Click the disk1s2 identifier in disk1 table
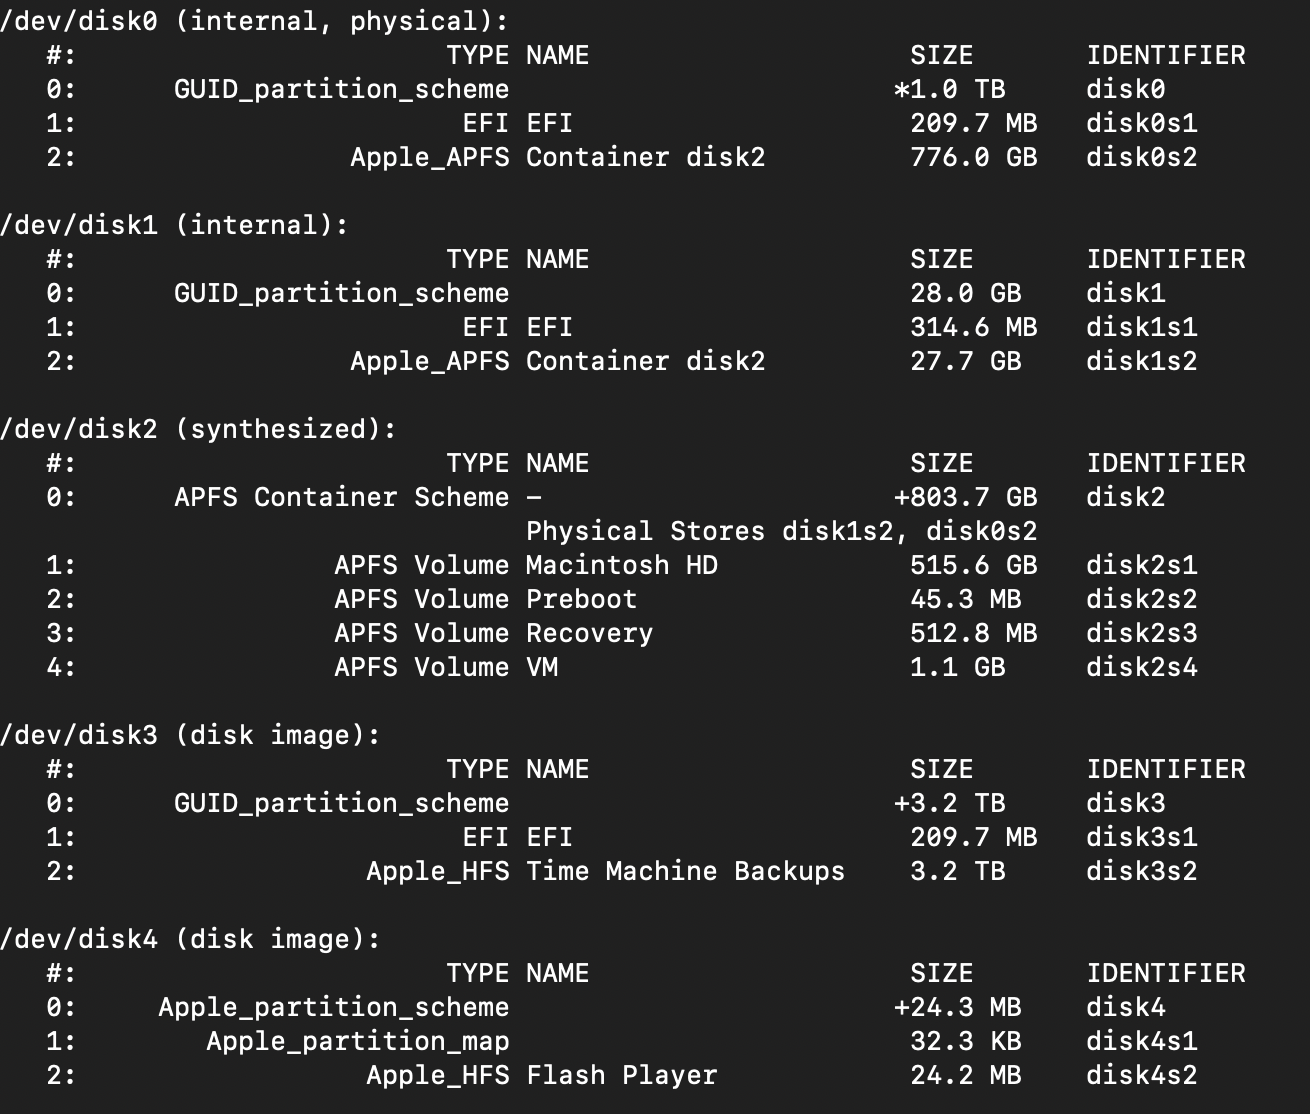The image size is (1310, 1114). click(1141, 361)
